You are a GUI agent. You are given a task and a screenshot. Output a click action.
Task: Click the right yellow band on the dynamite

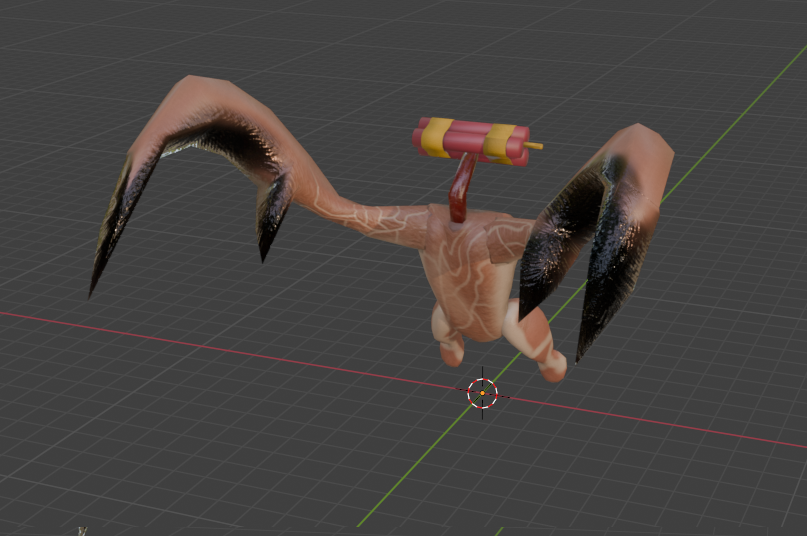tap(499, 144)
